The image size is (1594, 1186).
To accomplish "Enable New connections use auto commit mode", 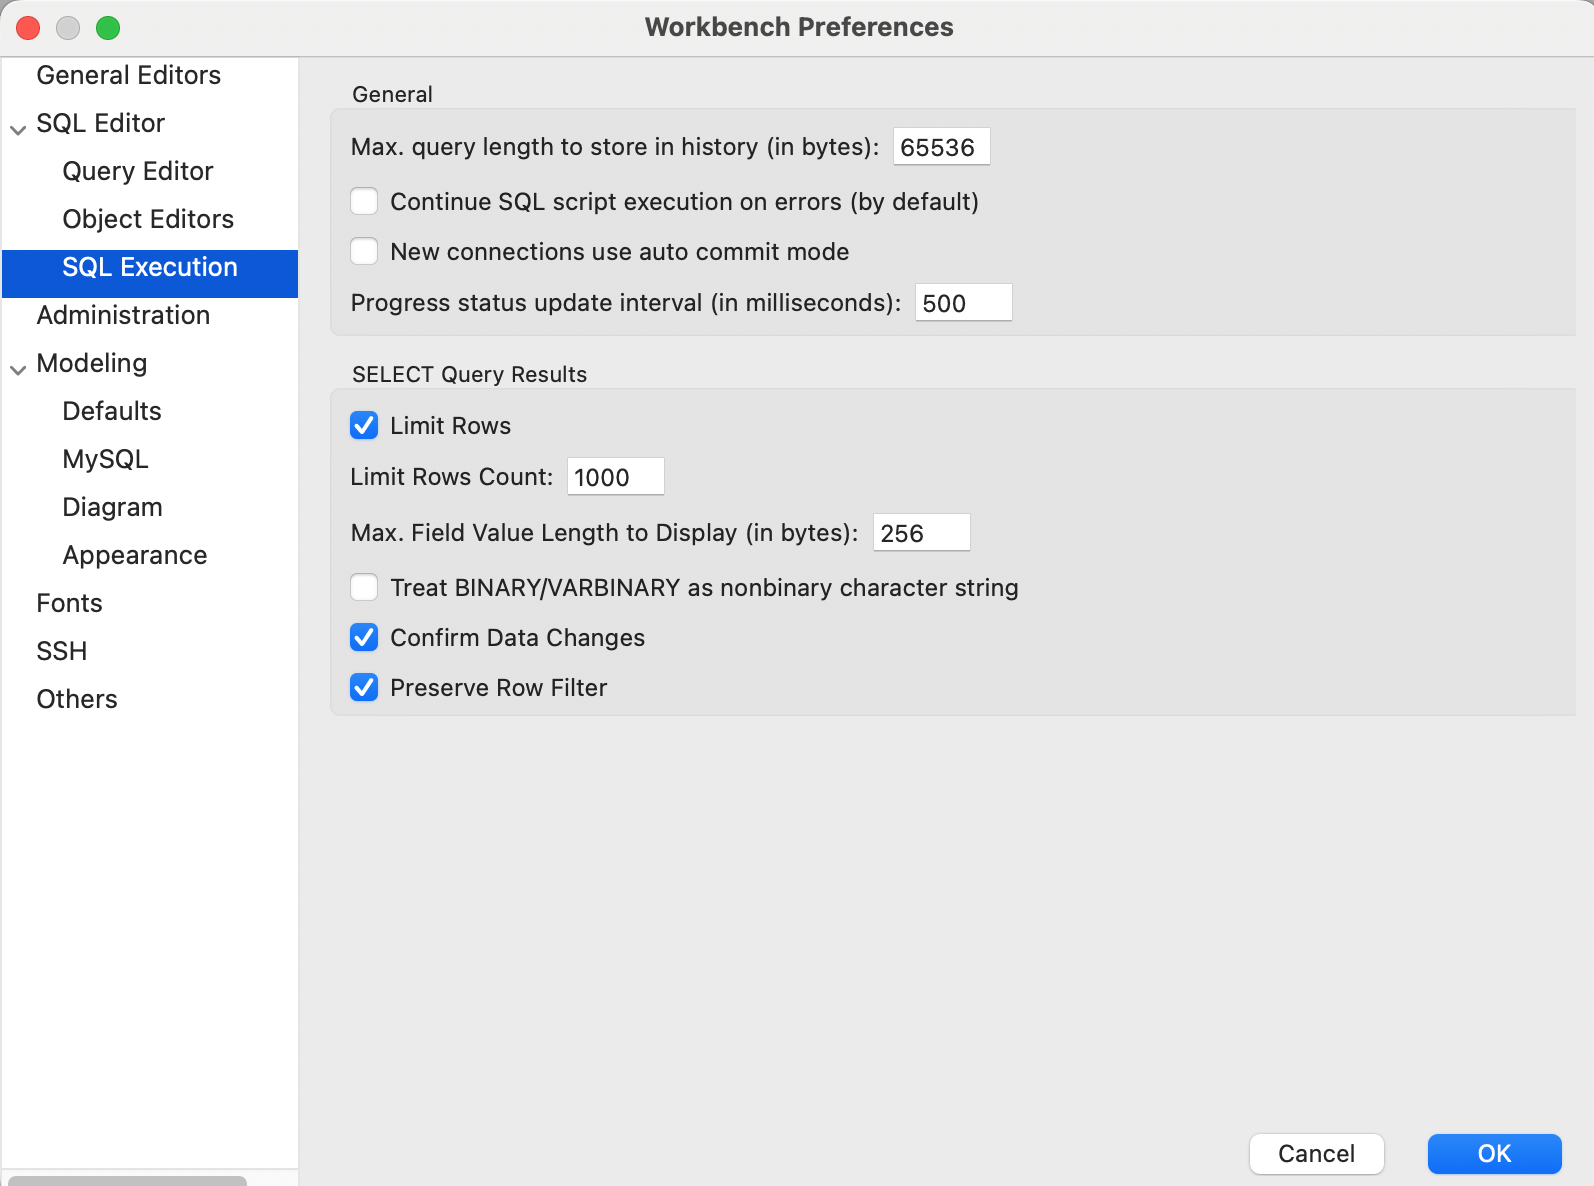I will tap(364, 251).
